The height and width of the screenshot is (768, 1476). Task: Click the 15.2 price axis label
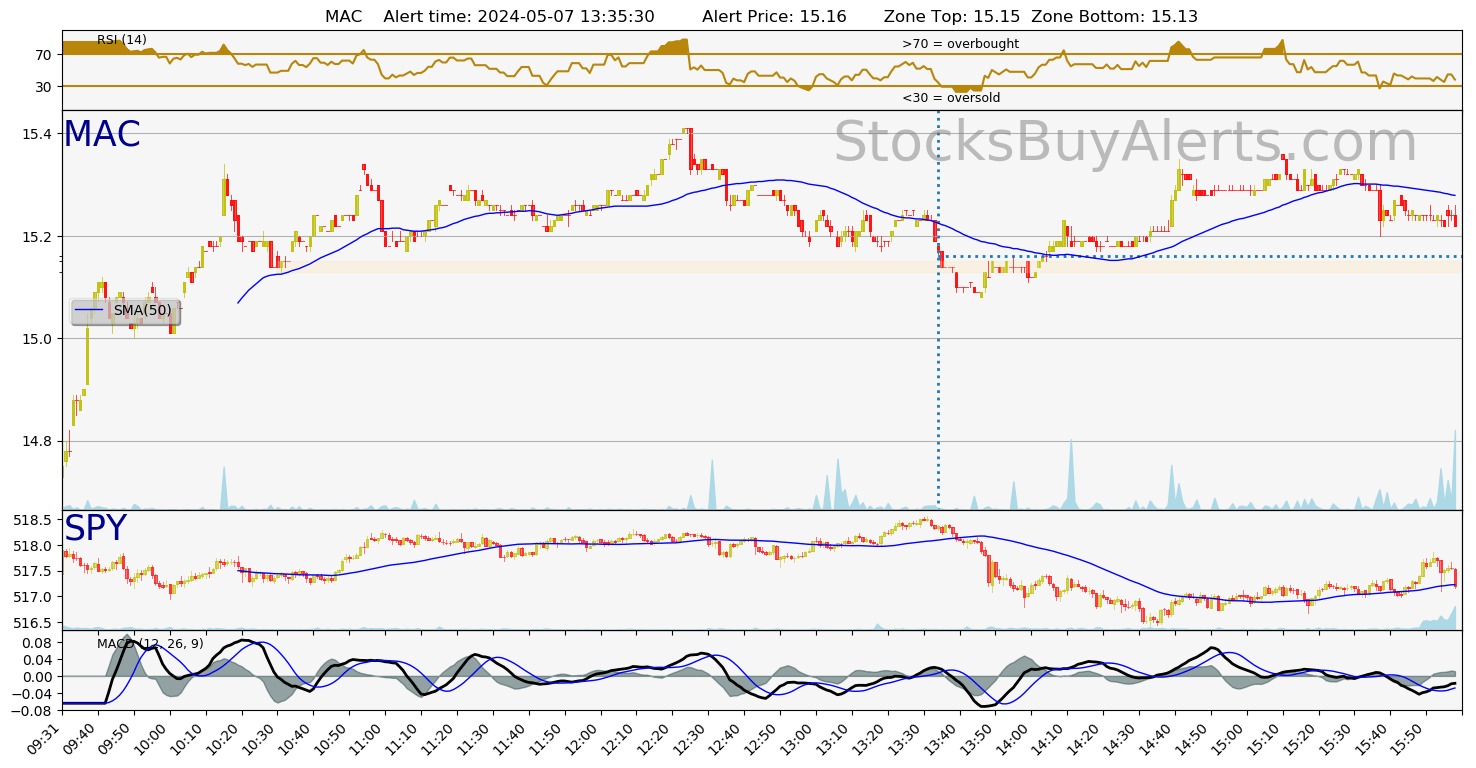[38, 237]
